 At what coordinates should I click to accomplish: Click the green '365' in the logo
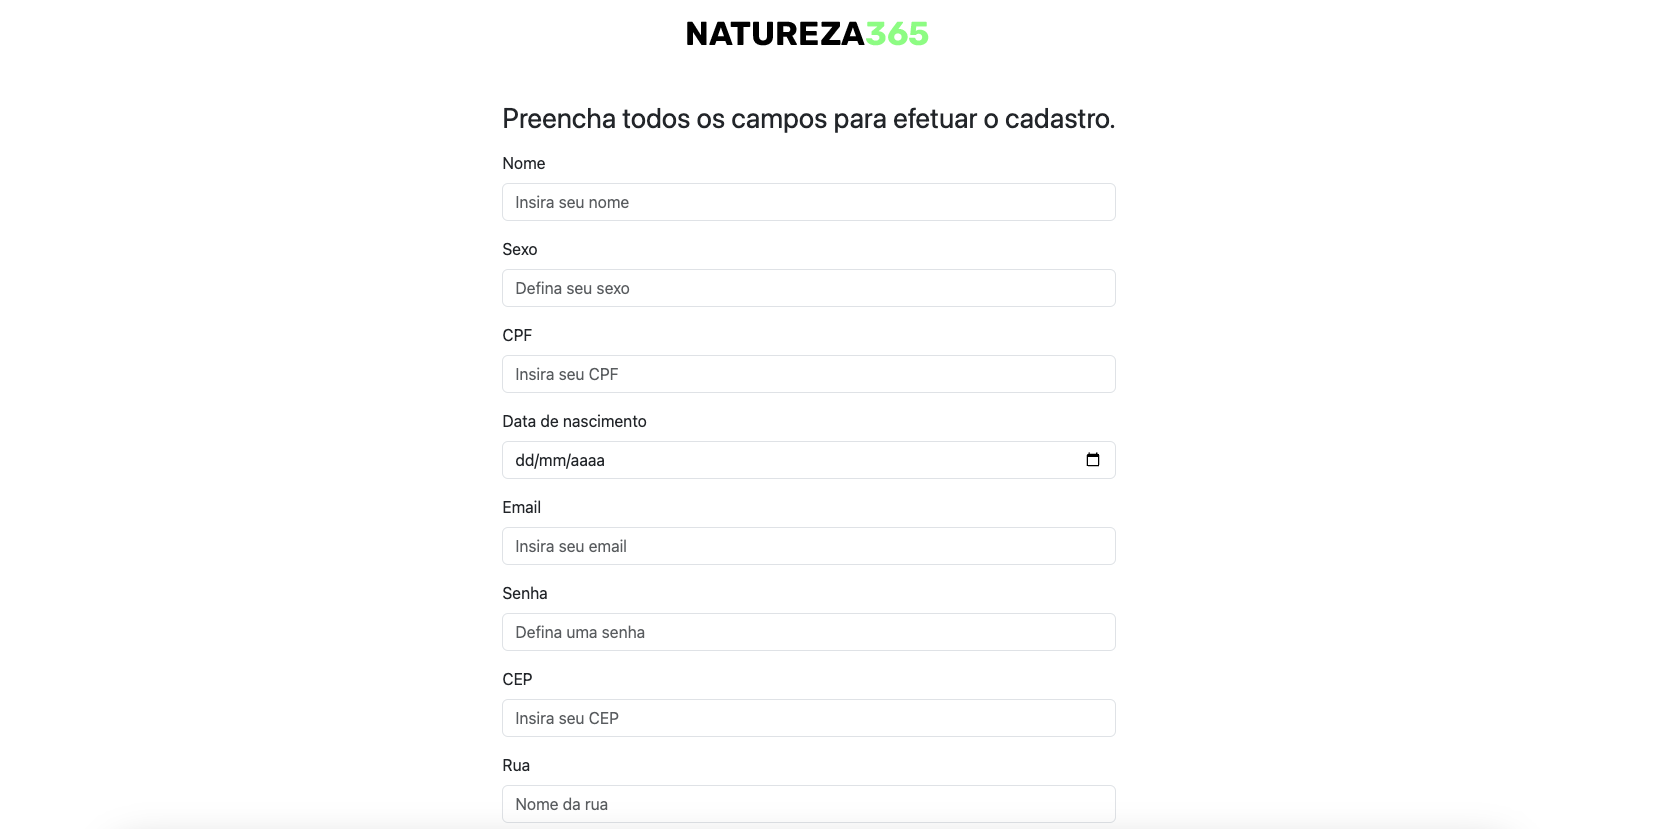coord(896,33)
